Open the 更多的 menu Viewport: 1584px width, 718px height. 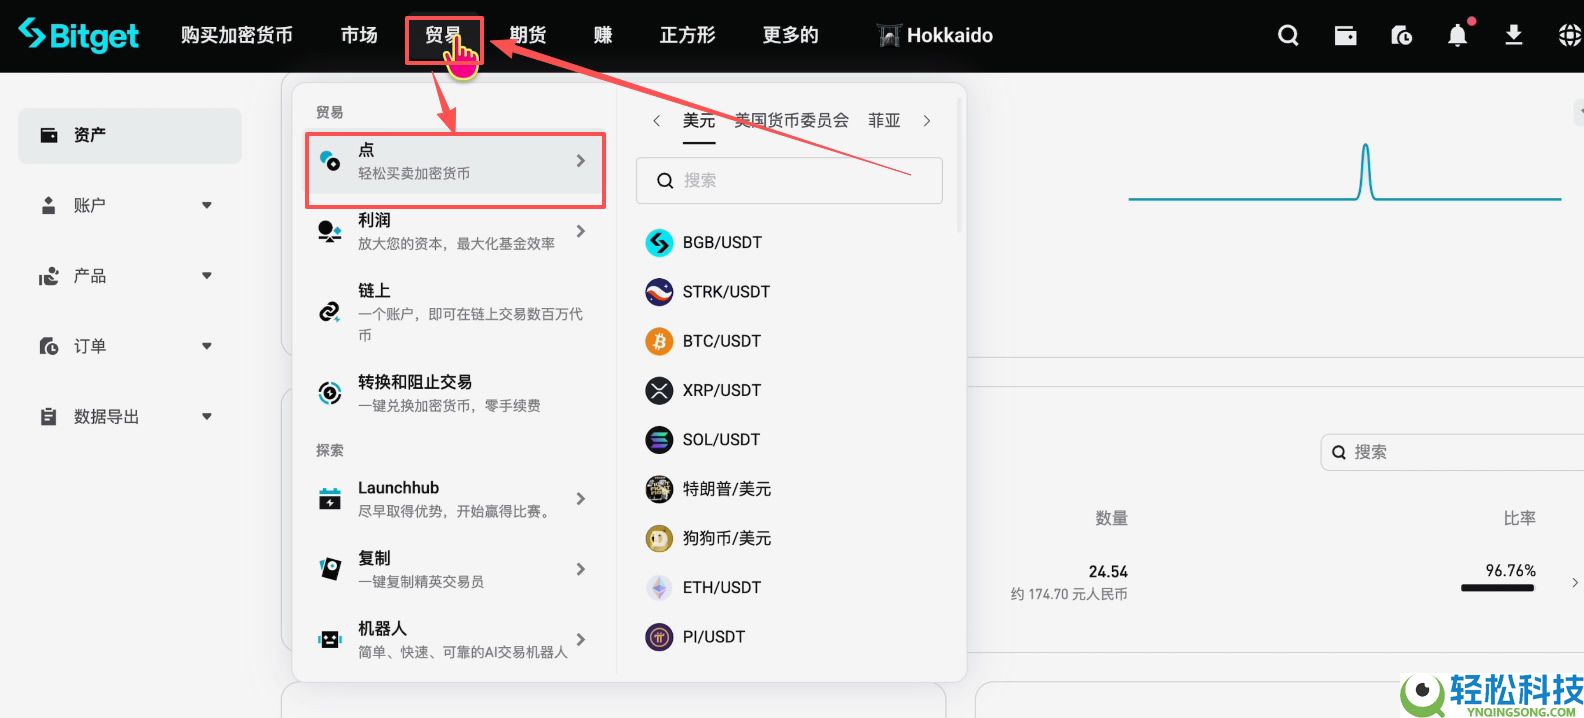click(790, 36)
